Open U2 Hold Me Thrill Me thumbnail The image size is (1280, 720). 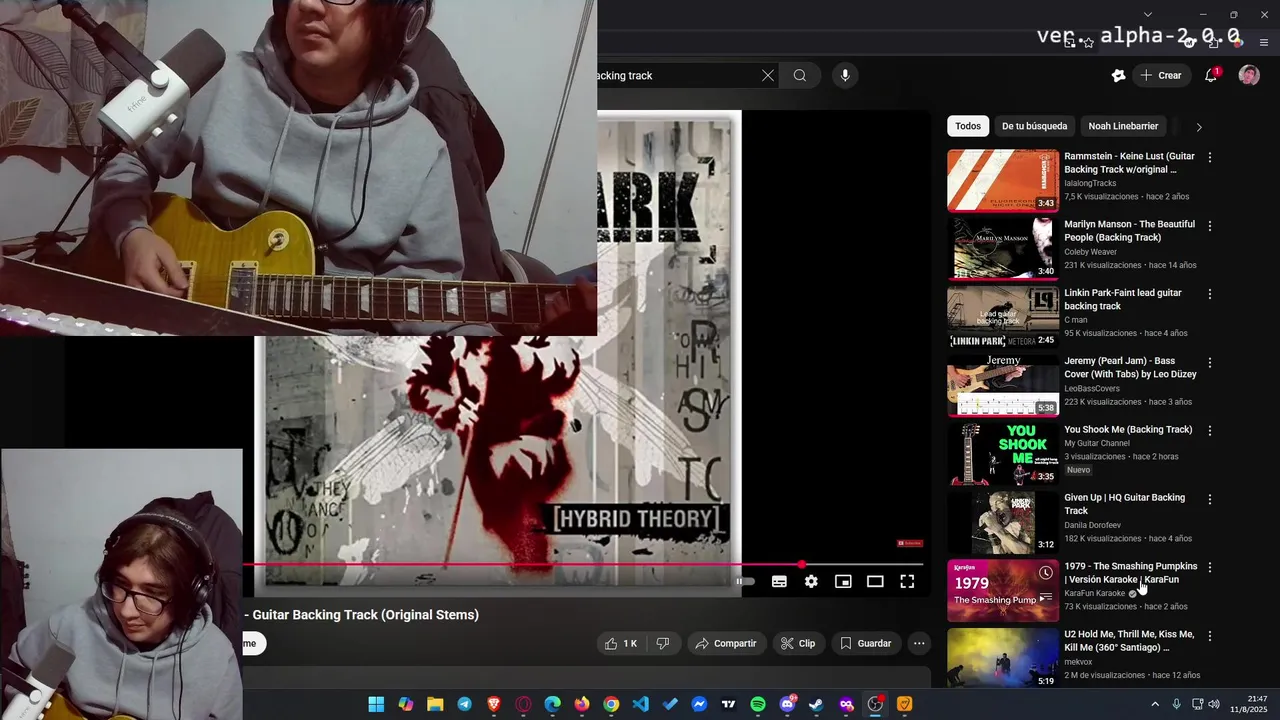[1003, 658]
